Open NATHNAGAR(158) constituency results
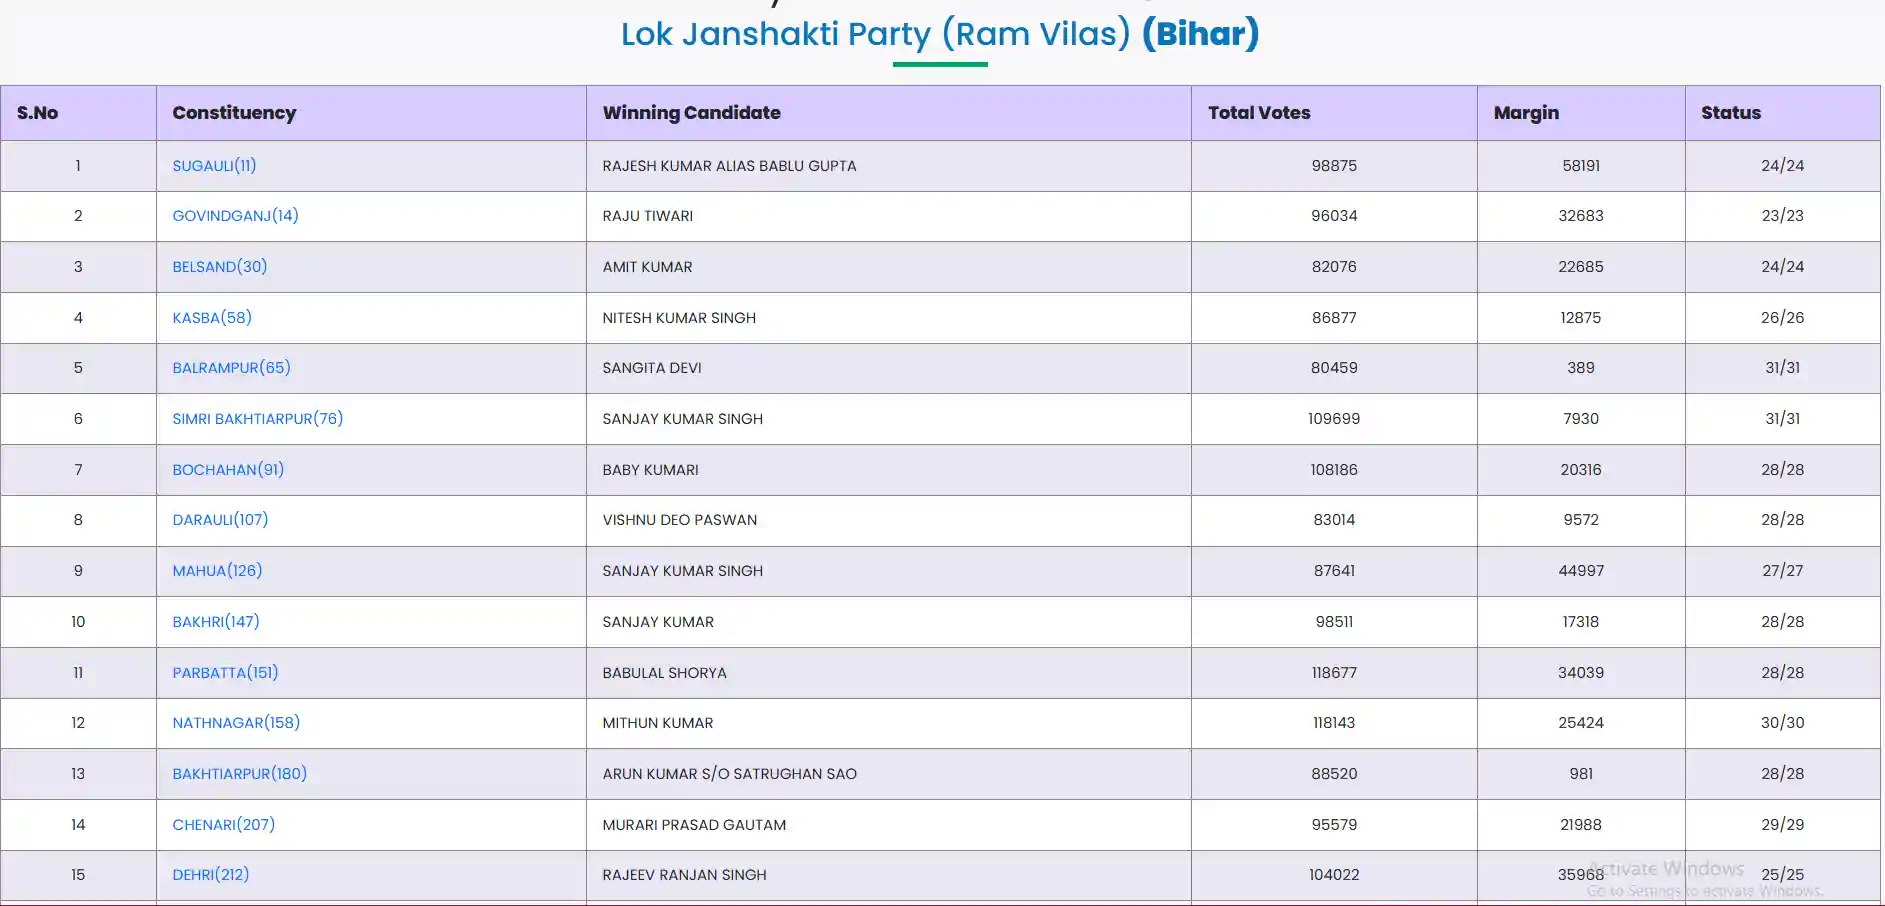Viewport: 1885px width, 906px height. (236, 723)
